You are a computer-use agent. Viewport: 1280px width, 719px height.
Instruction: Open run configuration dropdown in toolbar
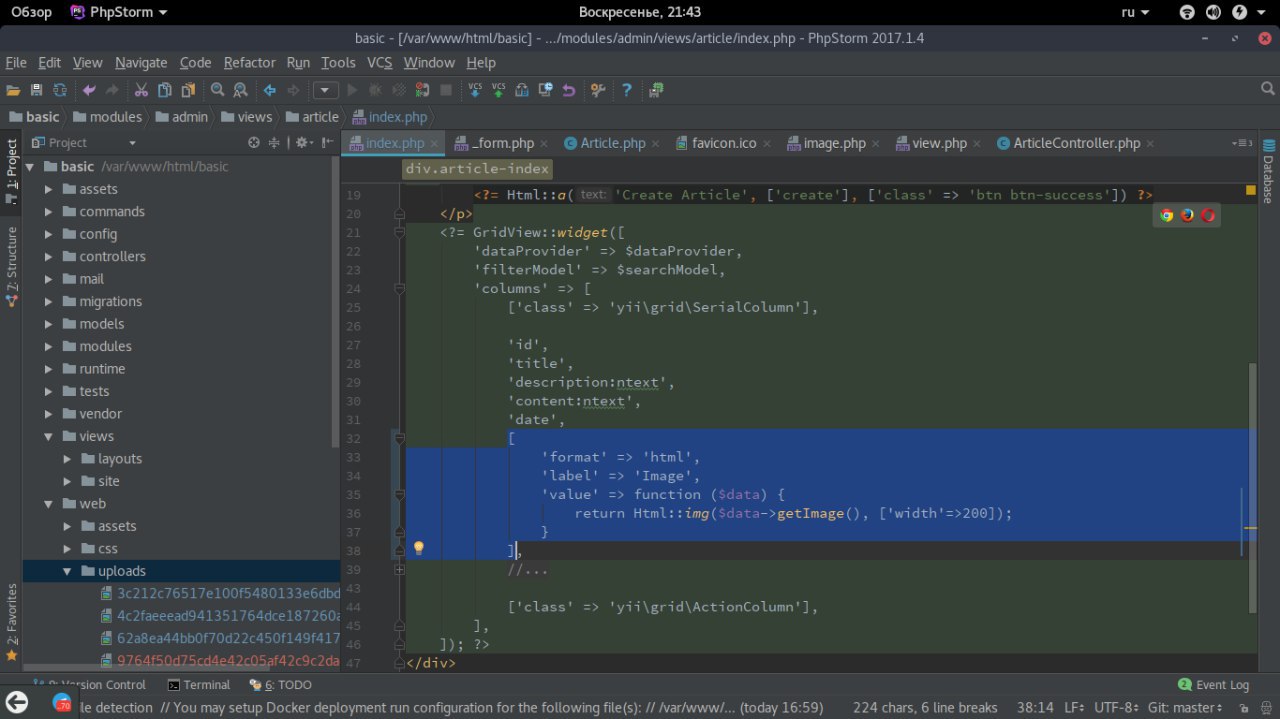tap(325, 90)
